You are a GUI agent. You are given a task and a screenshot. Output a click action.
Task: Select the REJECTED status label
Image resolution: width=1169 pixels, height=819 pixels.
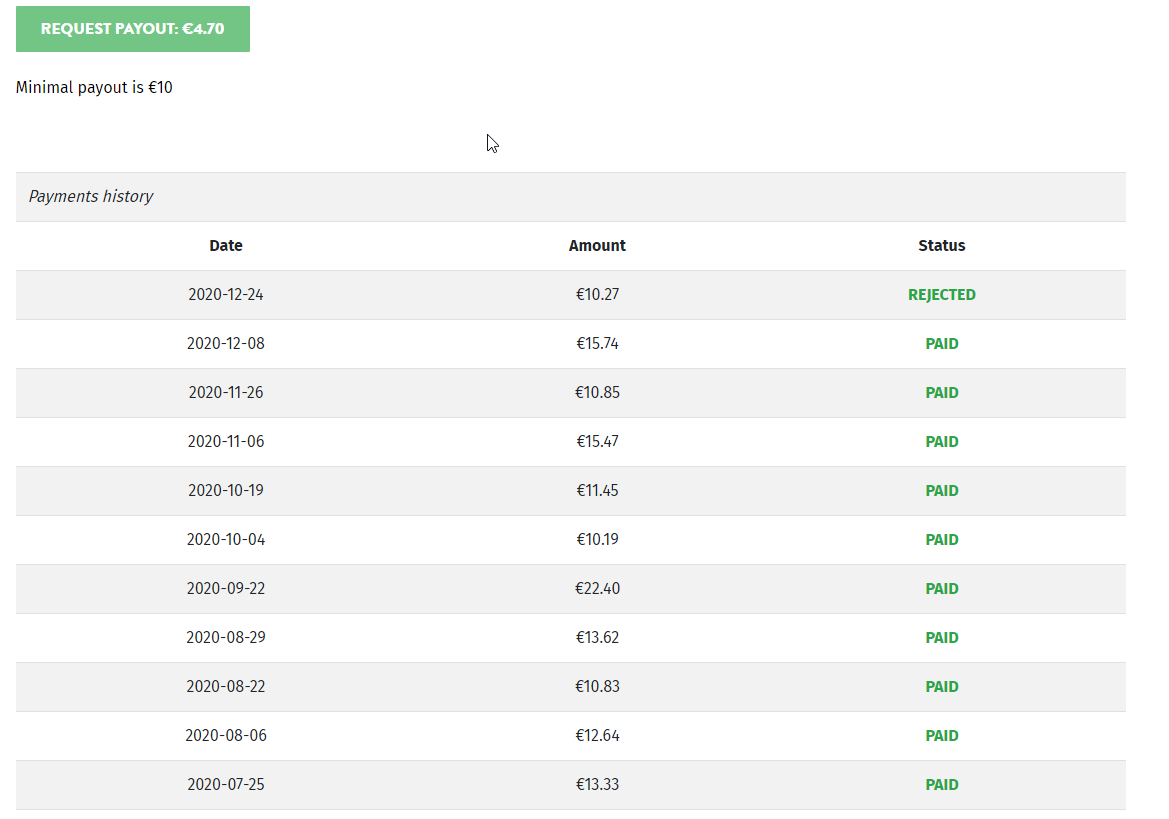click(x=941, y=295)
